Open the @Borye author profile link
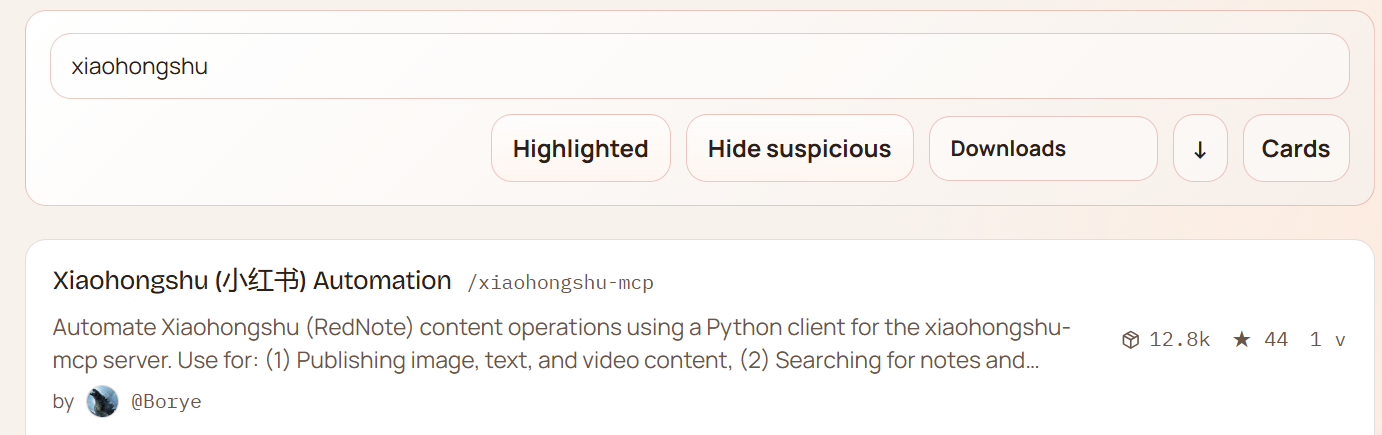Screen dimensions: 1382x435 click(x=166, y=402)
